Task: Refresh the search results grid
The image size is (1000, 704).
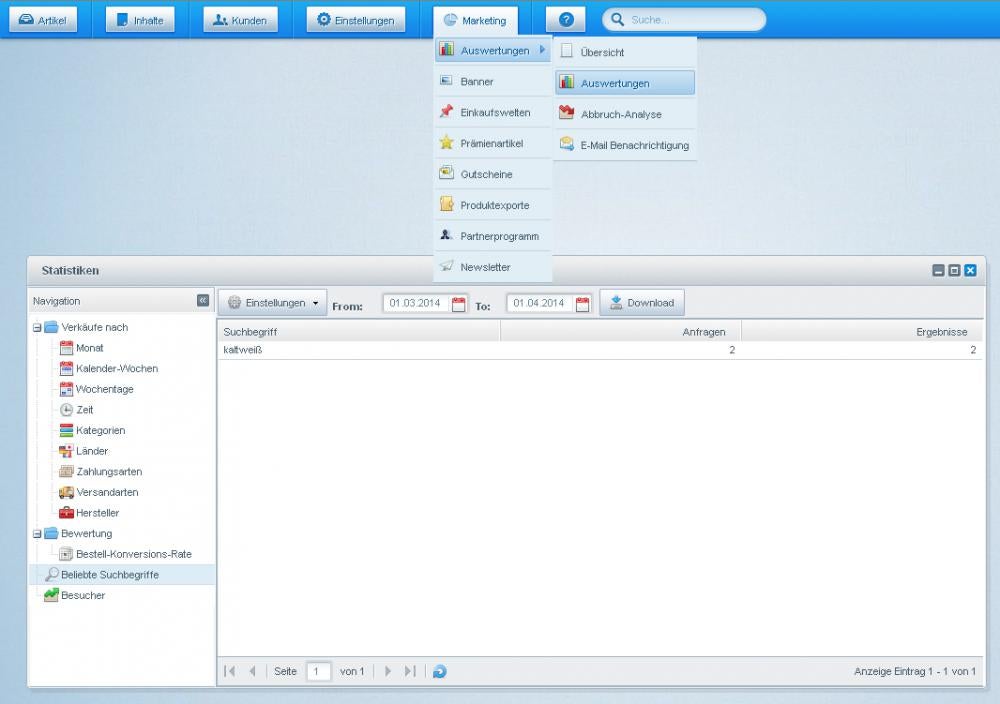Action: point(438,671)
